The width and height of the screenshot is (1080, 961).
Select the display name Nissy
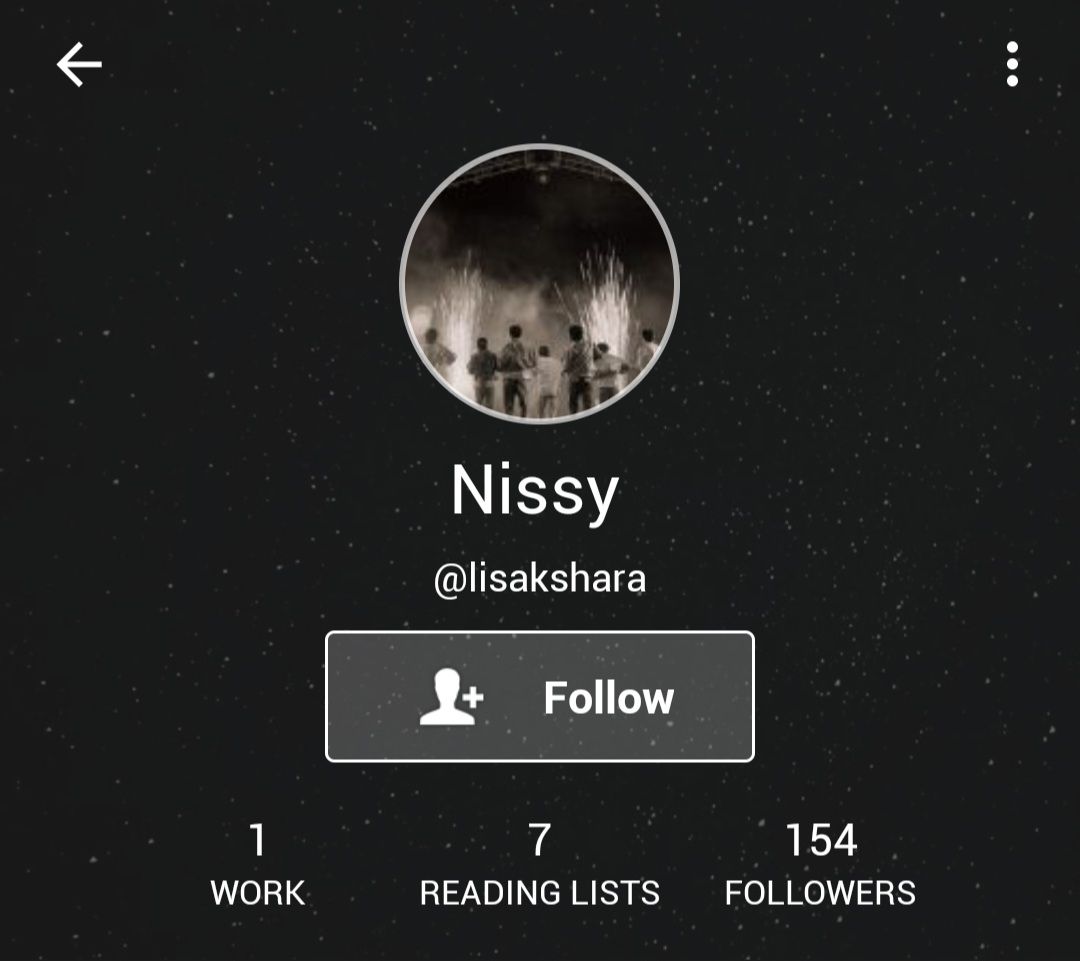535,492
